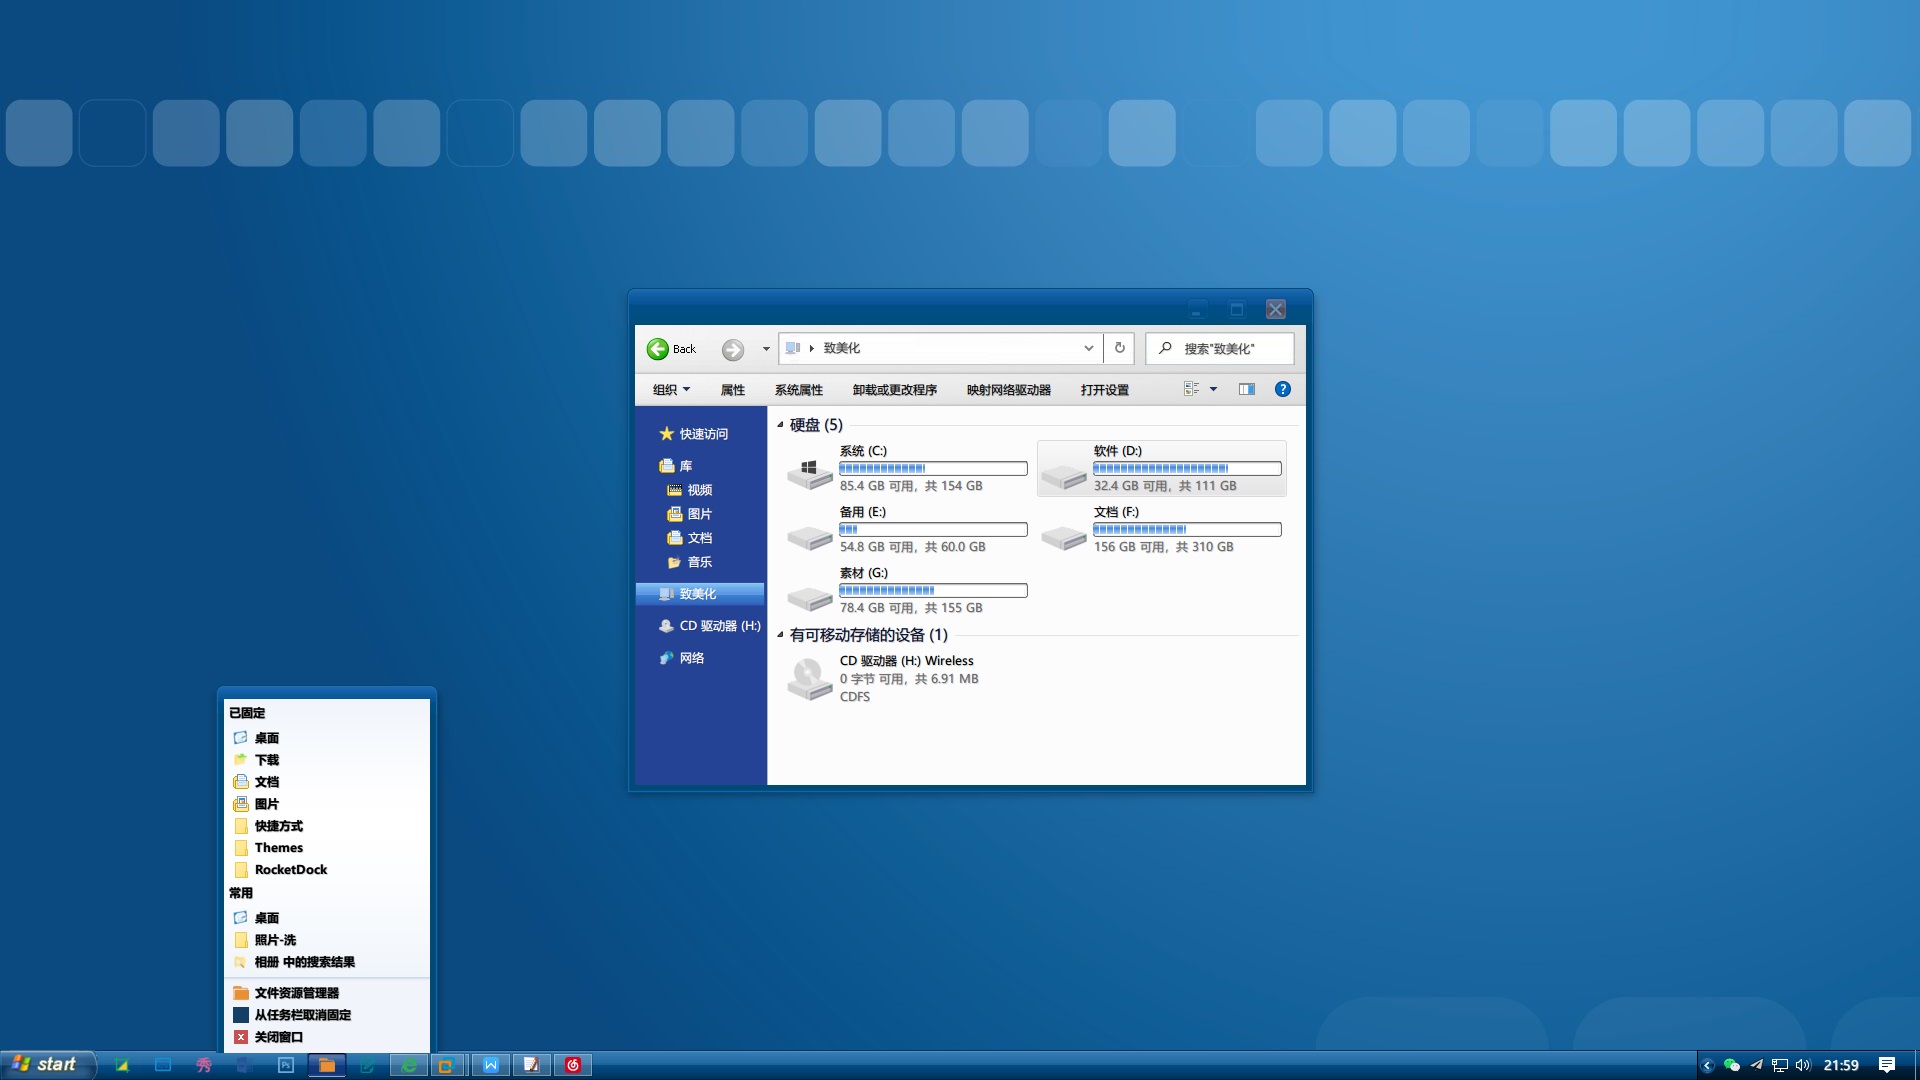The width and height of the screenshot is (1920, 1080).
Task: Open 视频 library in the sidebar
Action: [690, 490]
